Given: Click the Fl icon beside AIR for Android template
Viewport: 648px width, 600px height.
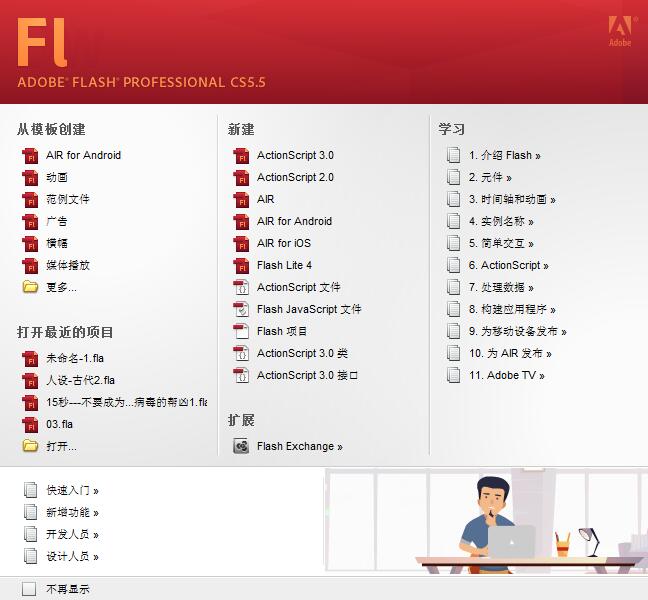Looking at the screenshot, I should tap(30, 155).
